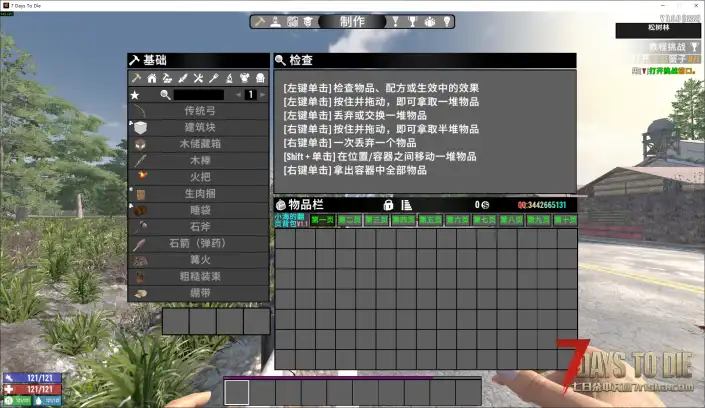The width and height of the screenshot is (705, 408).
Task: Select the 绷带 recipe
Action: coord(199,293)
